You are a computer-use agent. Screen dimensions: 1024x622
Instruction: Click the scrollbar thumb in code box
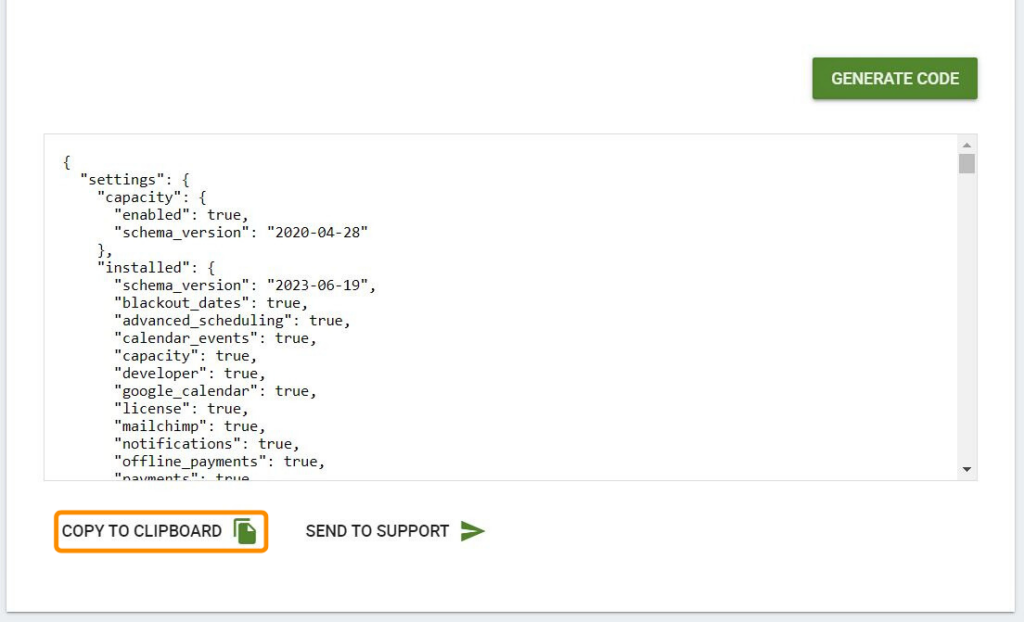tap(967, 163)
